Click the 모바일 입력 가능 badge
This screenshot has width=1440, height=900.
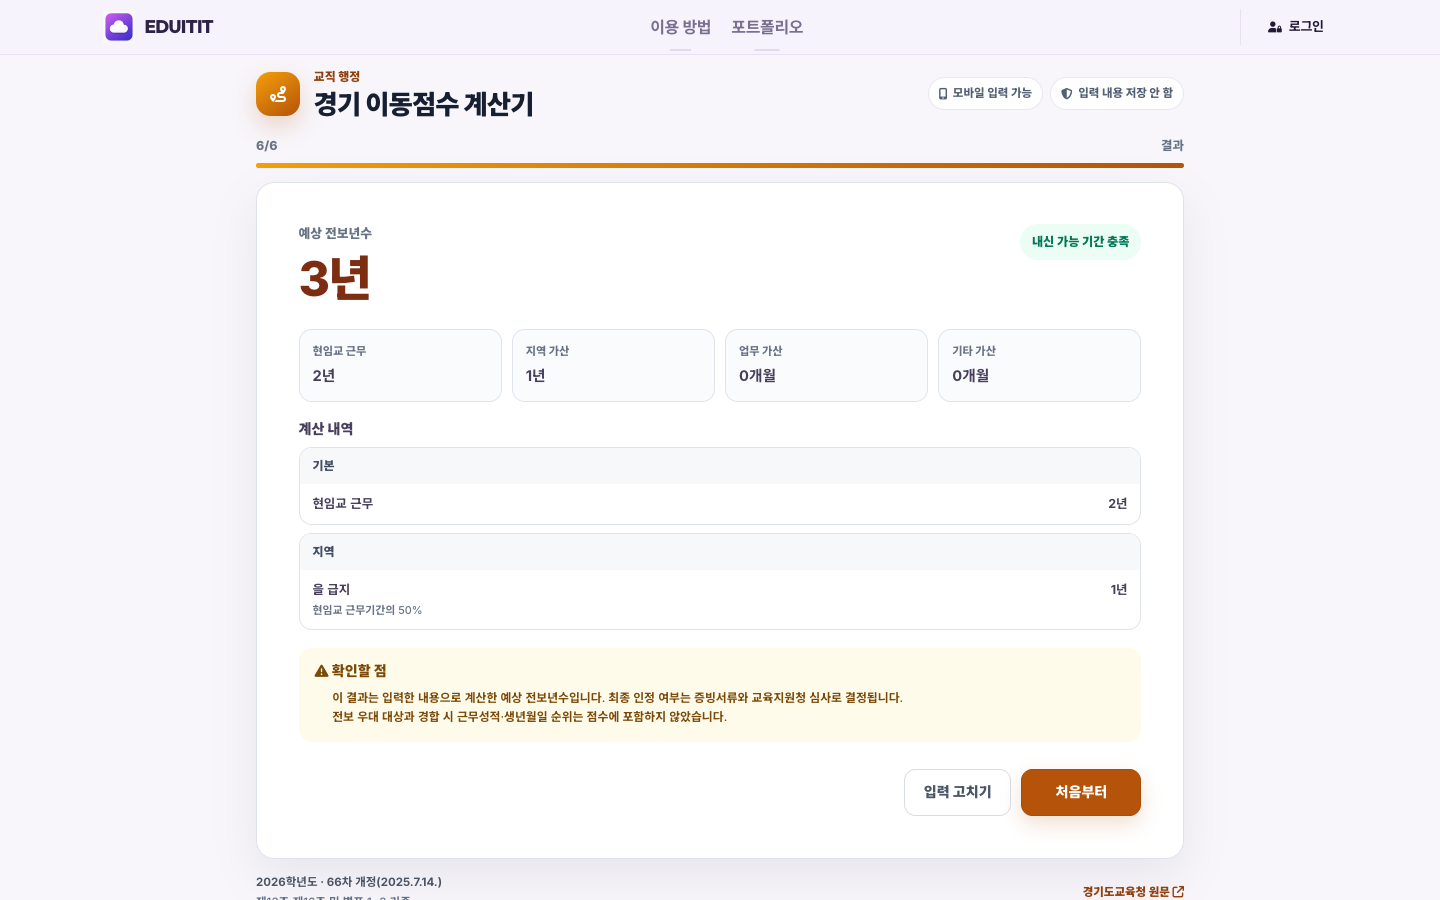coord(985,93)
